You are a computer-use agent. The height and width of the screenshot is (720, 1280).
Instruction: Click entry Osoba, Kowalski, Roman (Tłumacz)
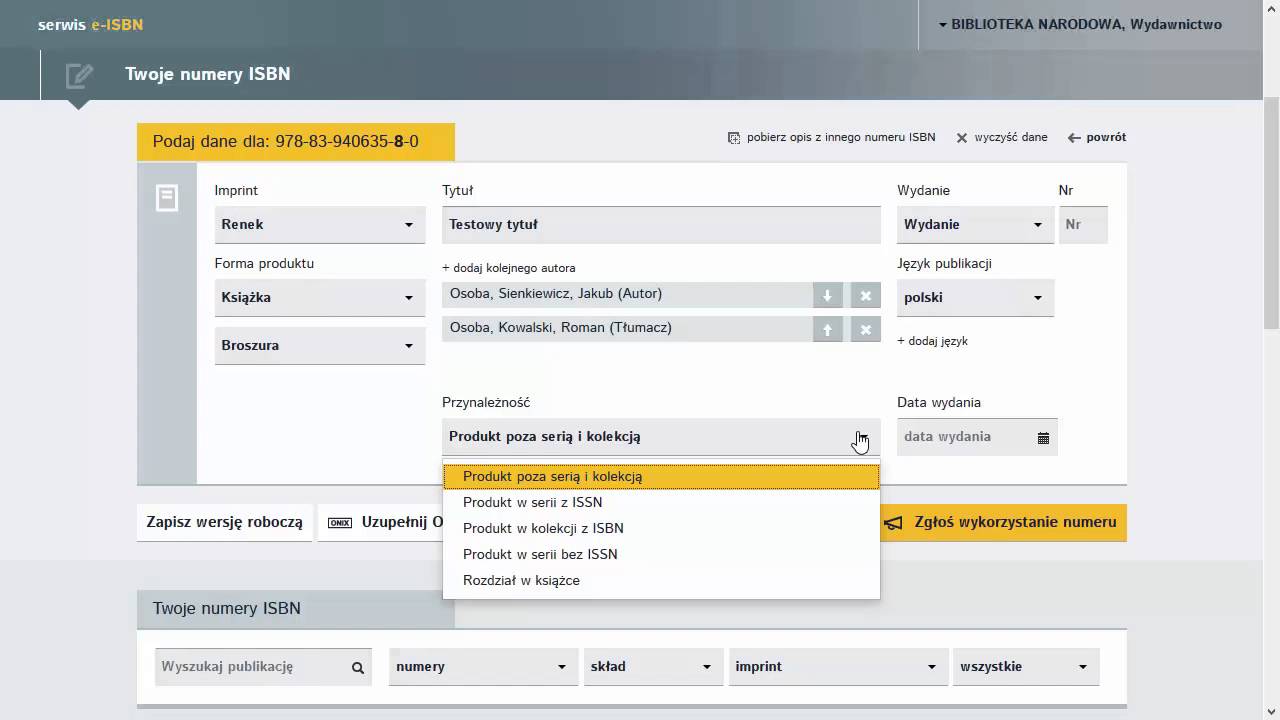click(627, 329)
